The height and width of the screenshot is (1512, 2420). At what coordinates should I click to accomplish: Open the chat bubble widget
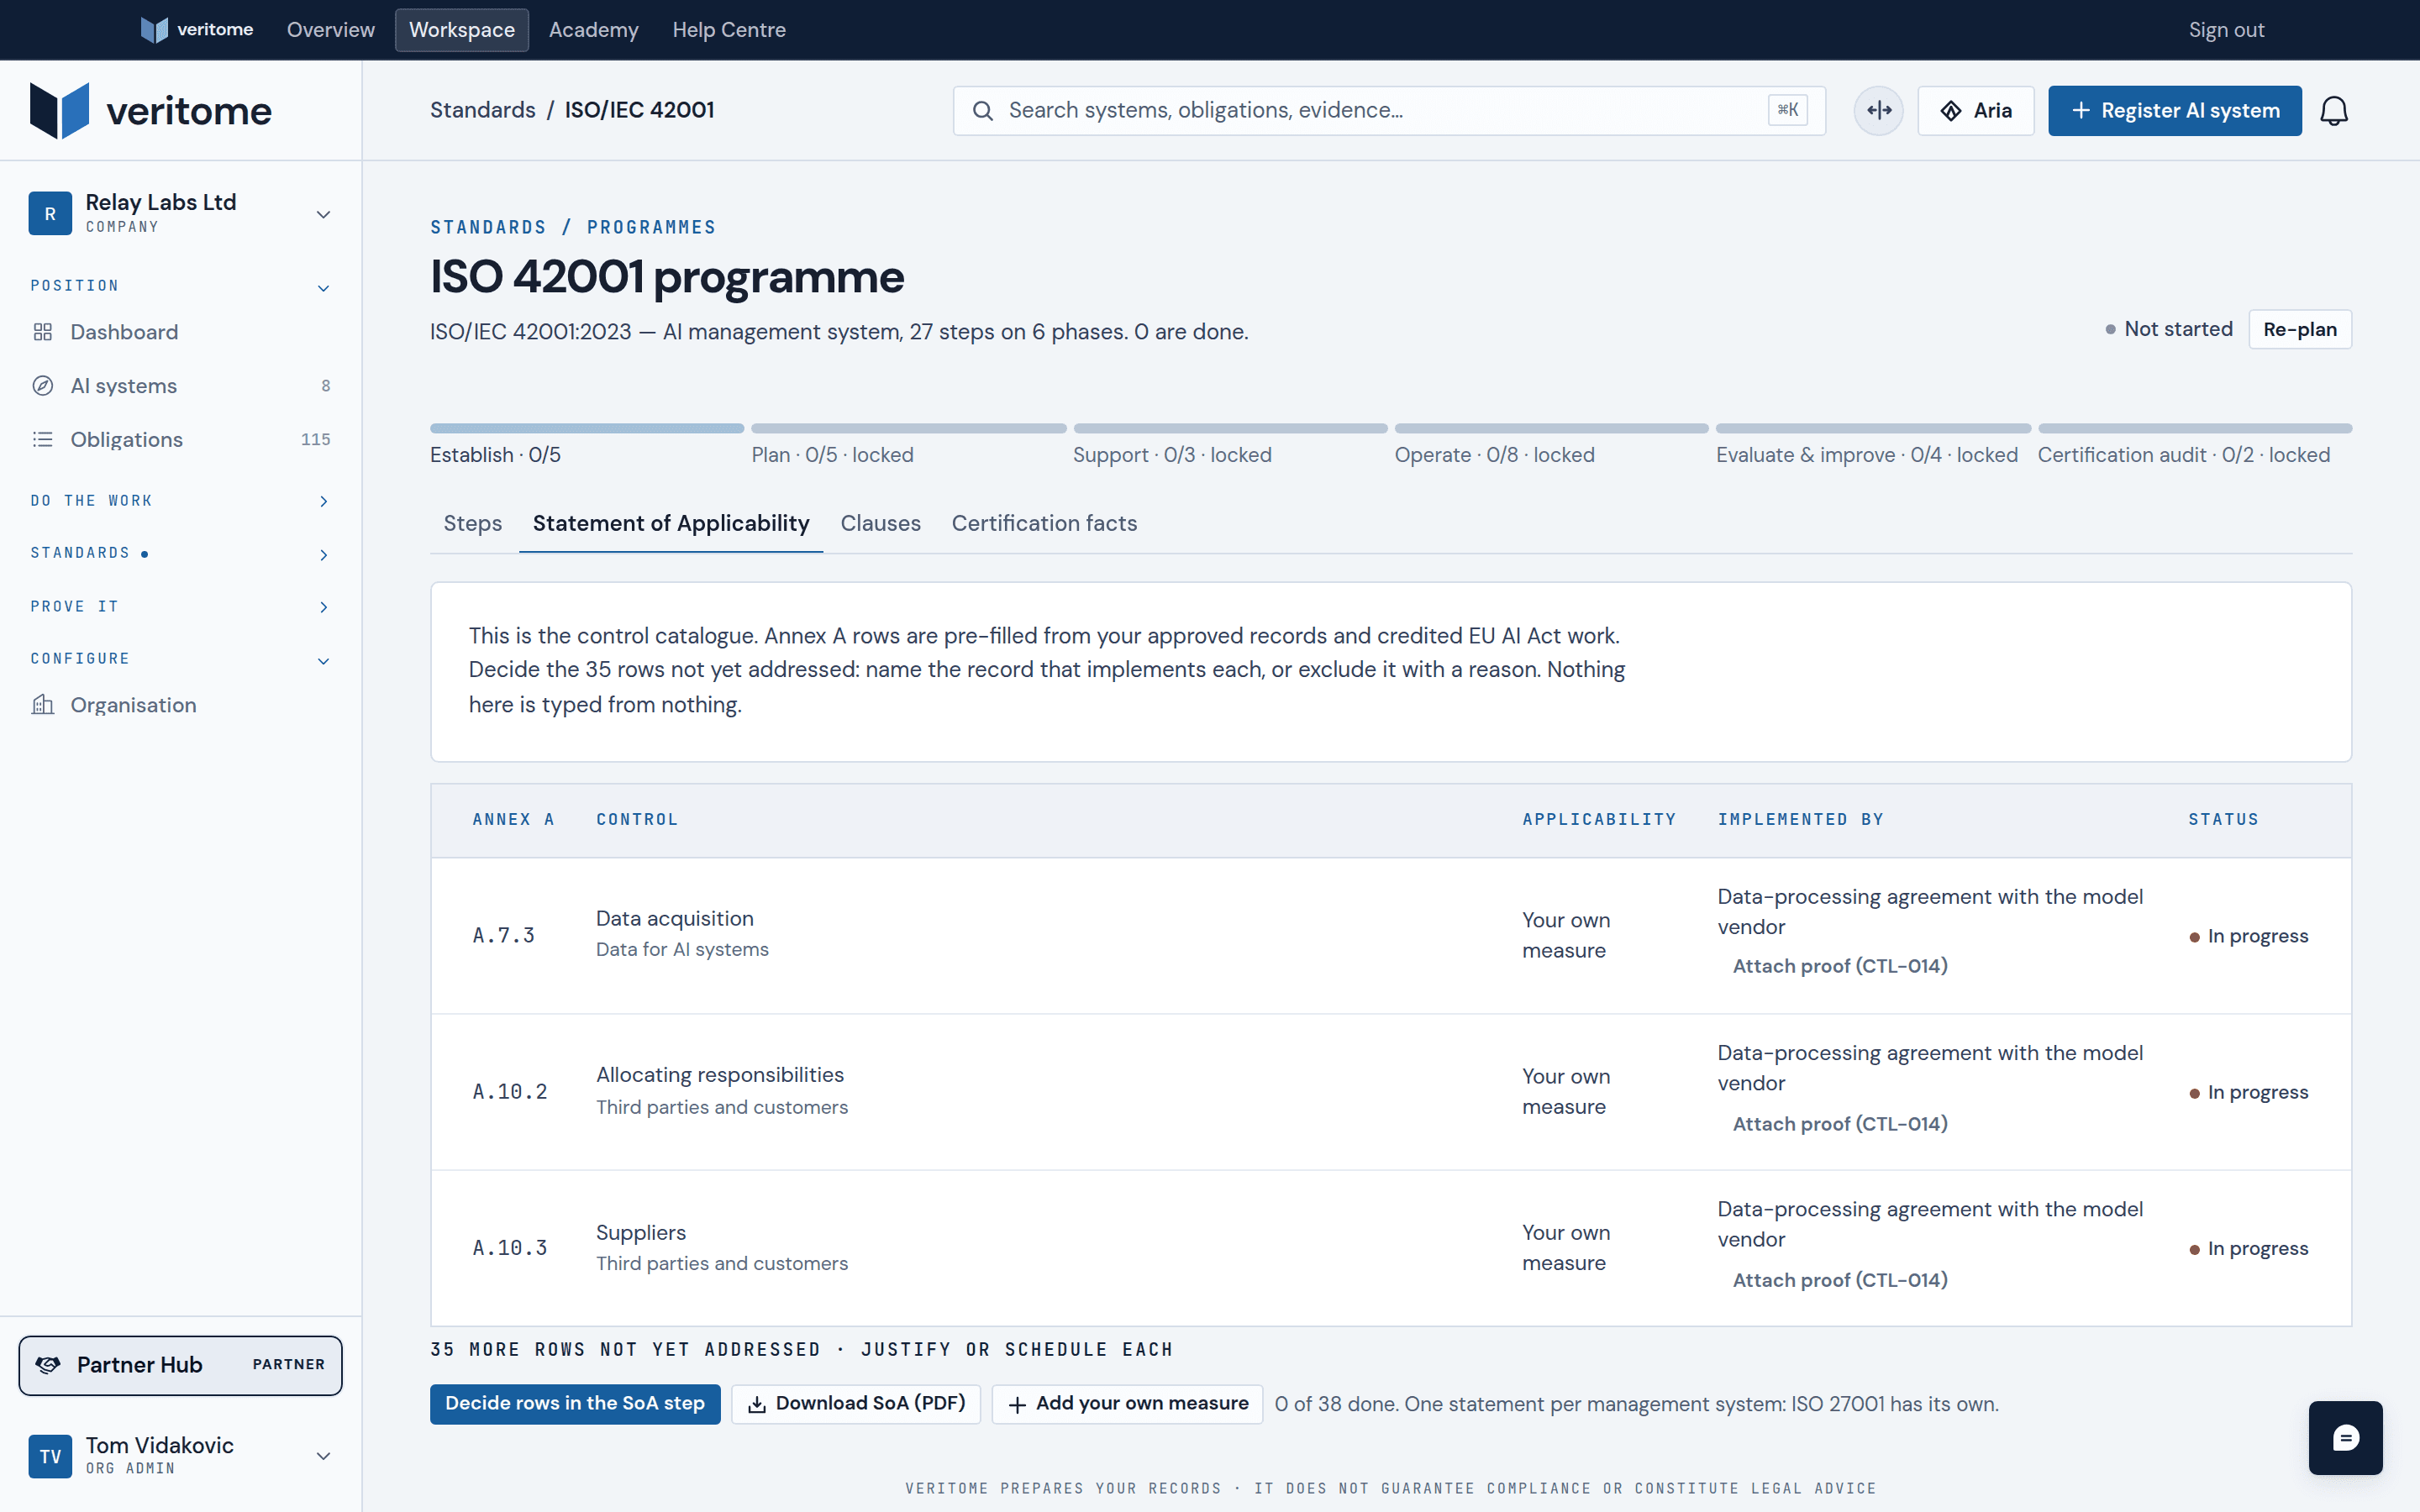click(2345, 1437)
